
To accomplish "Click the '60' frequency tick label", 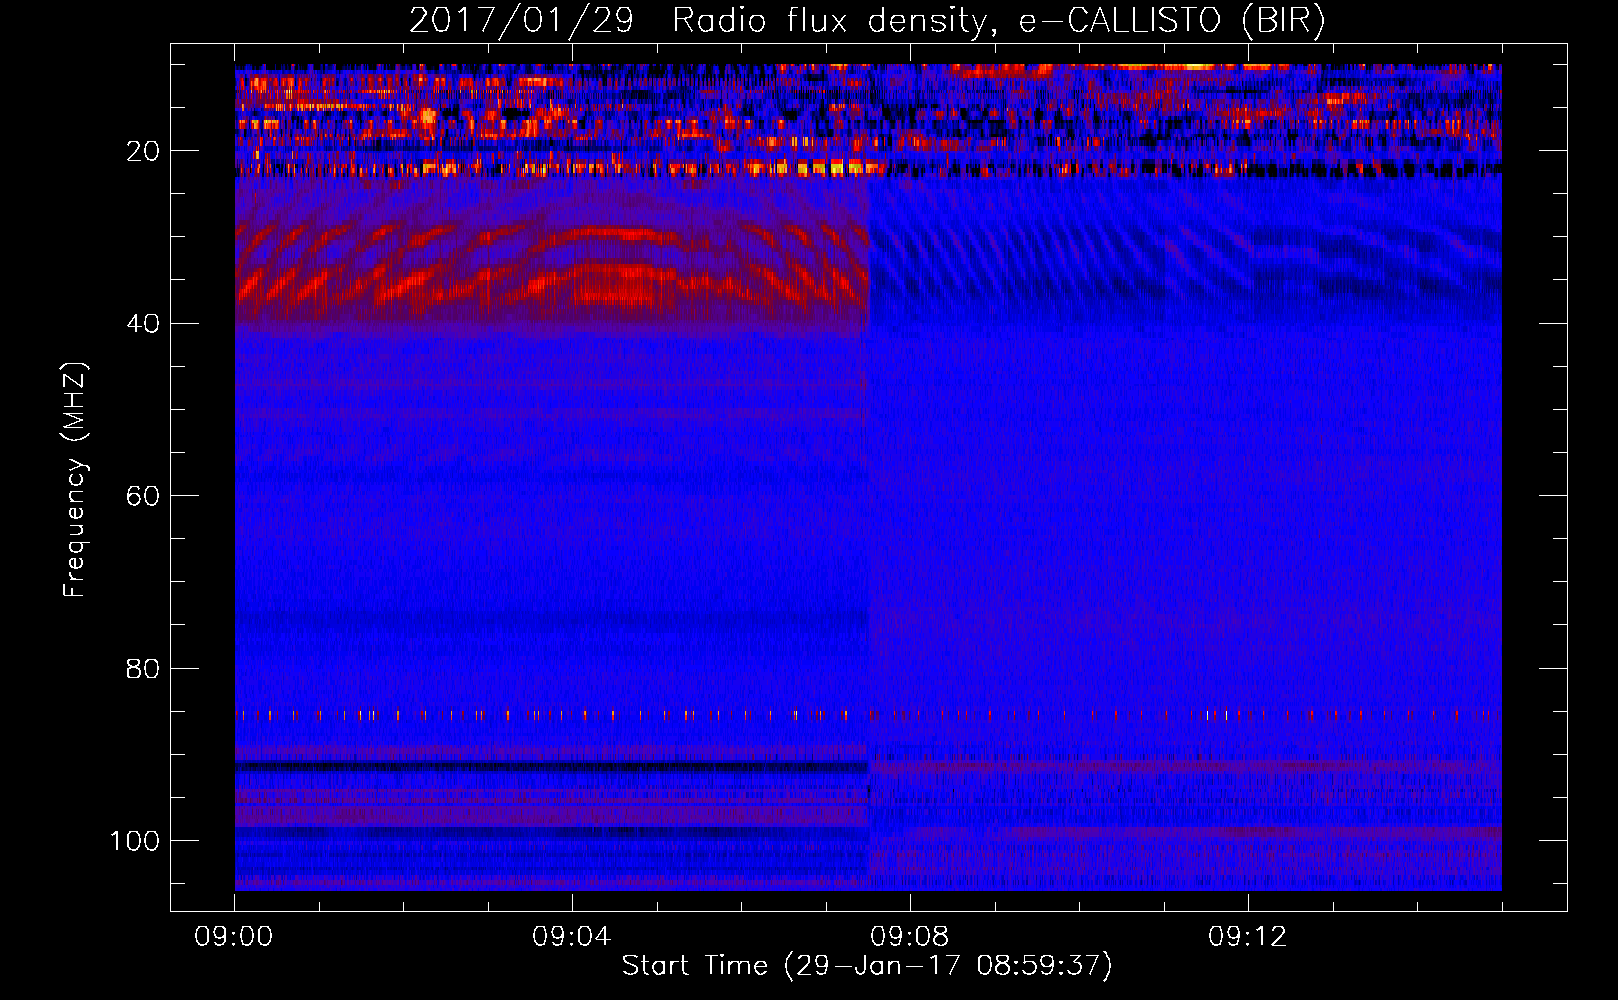I will pos(143,496).
